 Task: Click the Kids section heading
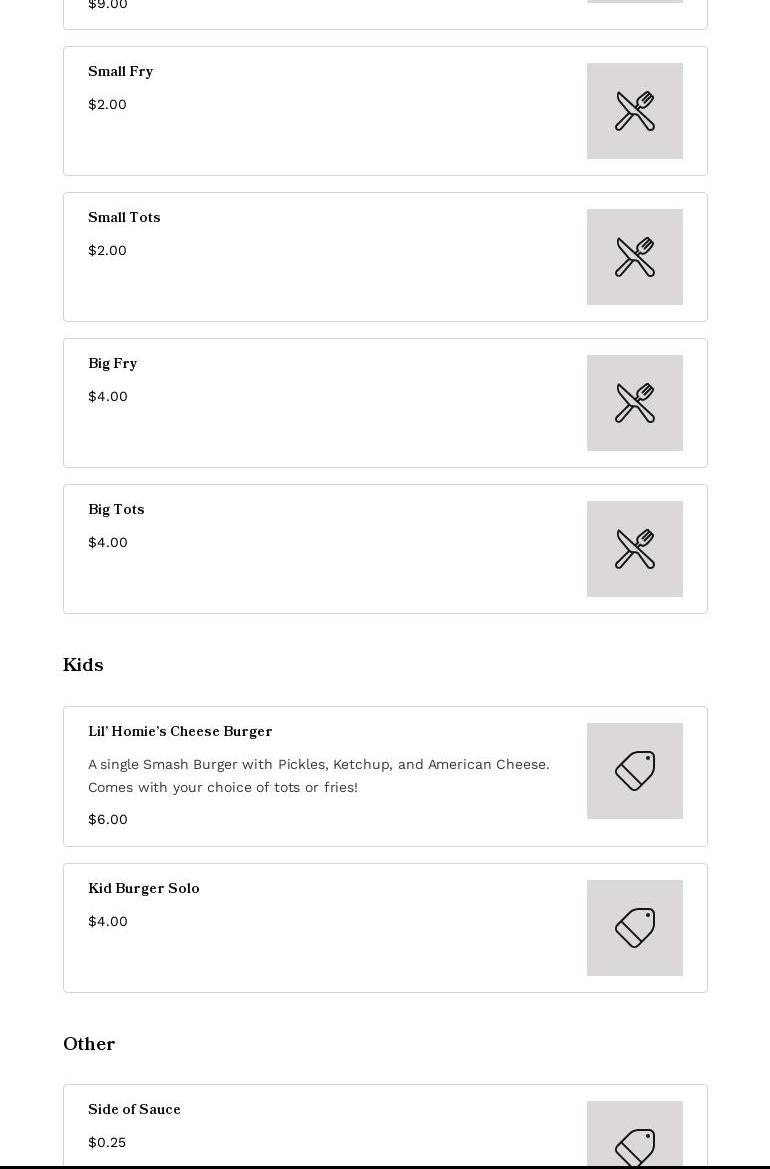[83, 665]
